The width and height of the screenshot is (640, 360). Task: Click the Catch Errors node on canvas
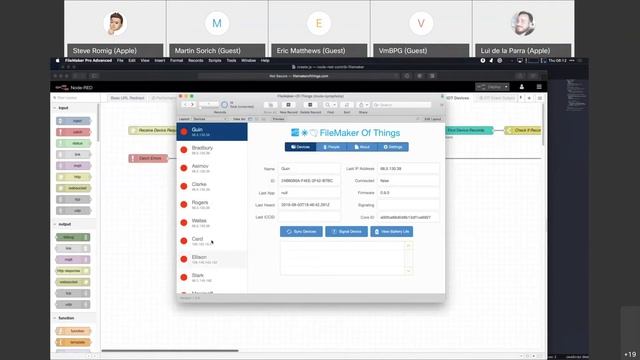tap(148, 158)
